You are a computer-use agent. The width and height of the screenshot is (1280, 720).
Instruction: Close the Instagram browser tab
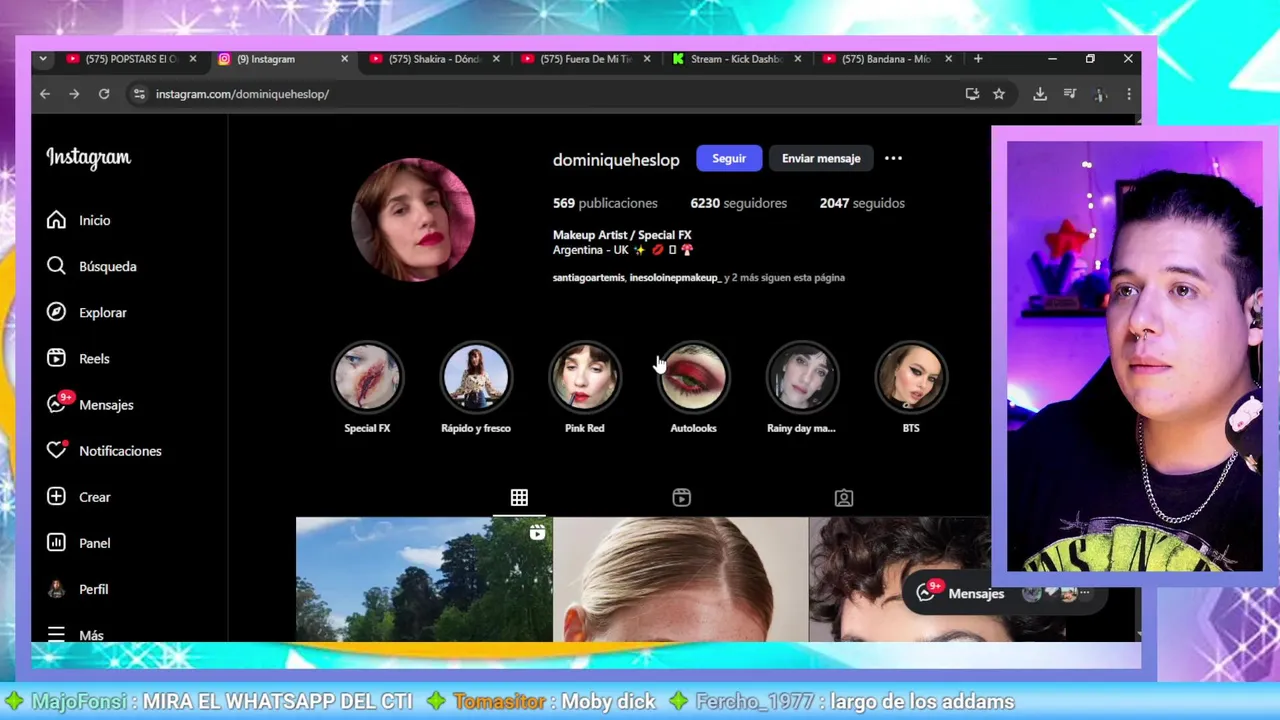click(344, 59)
